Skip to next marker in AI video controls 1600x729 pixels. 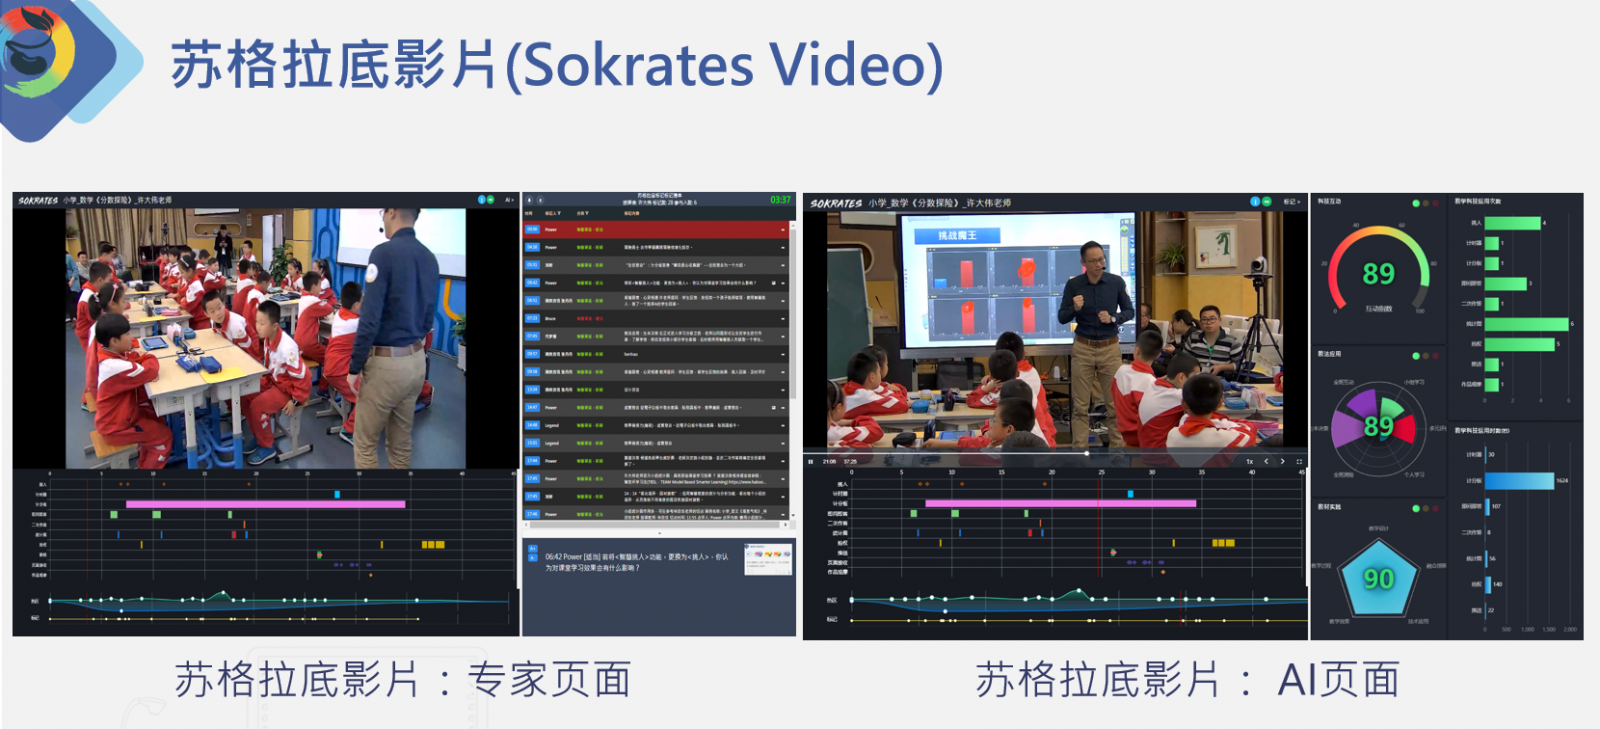(x=1283, y=461)
